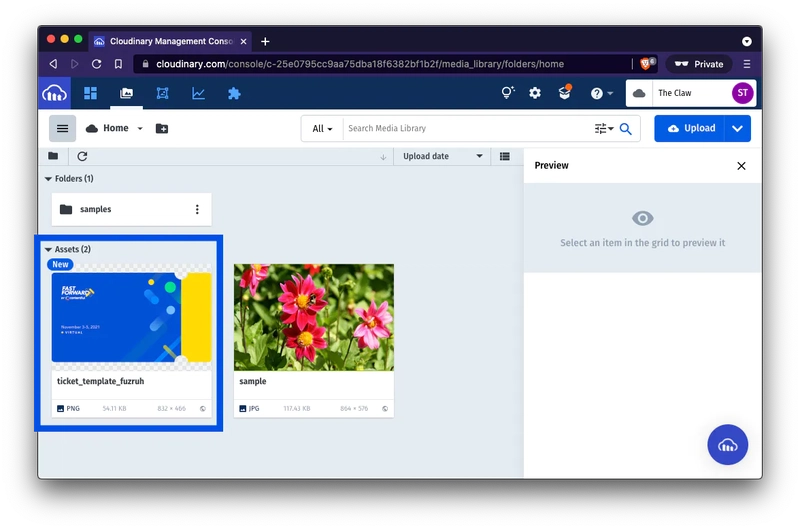
Task: Open the Dashboard grid icon
Action: coord(90,93)
